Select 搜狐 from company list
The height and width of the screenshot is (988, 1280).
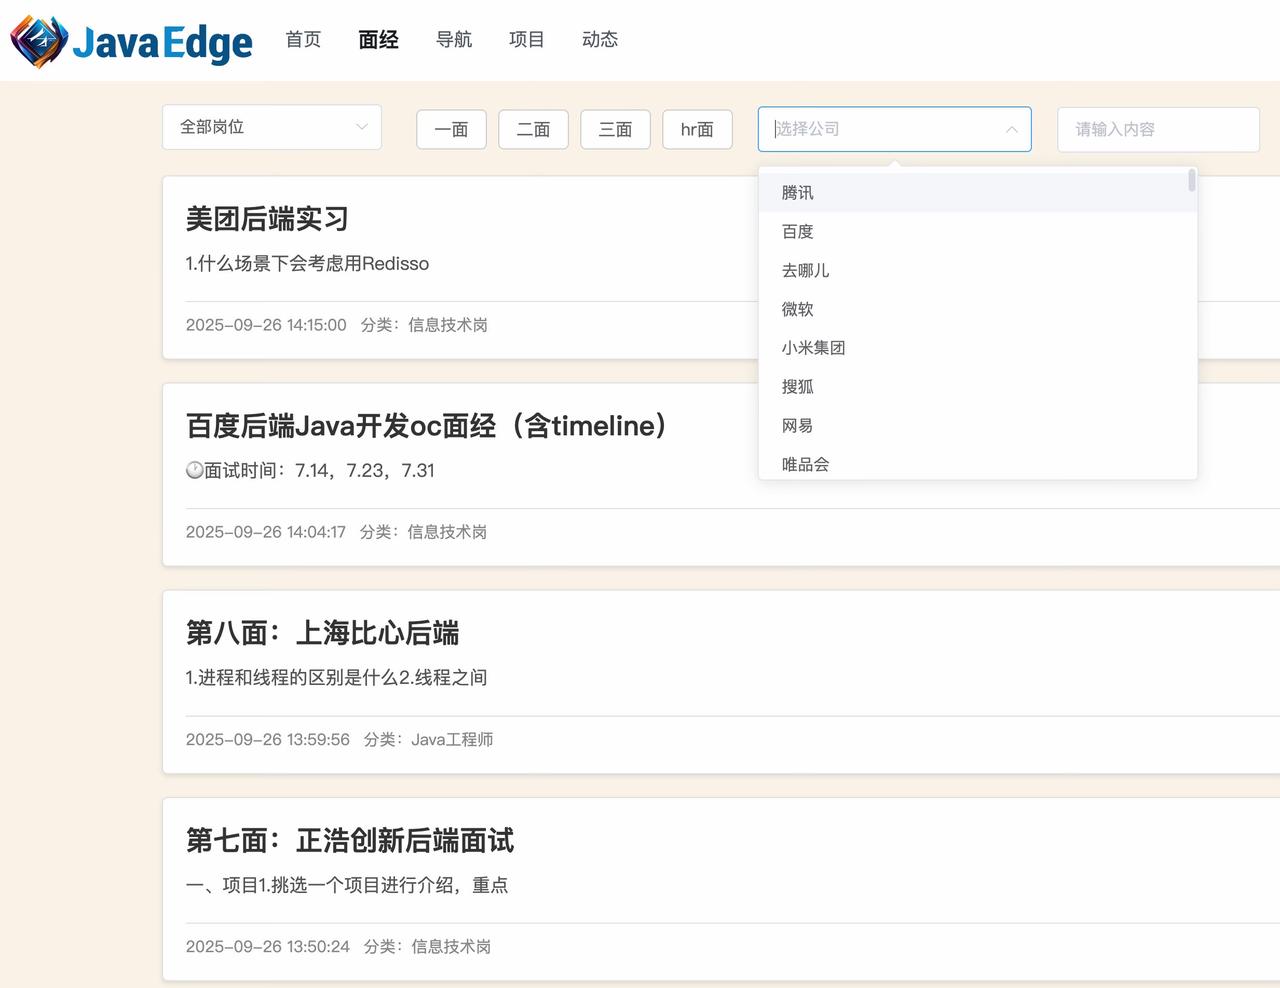coord(978,386)
